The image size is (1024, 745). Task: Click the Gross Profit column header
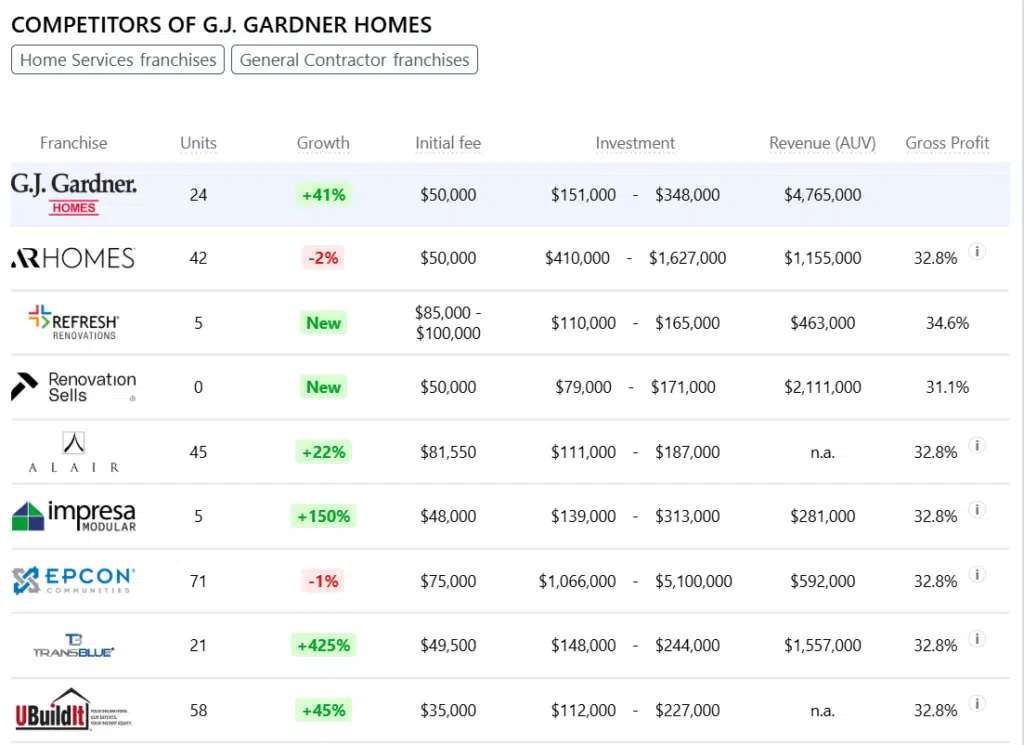click(947, 143)
